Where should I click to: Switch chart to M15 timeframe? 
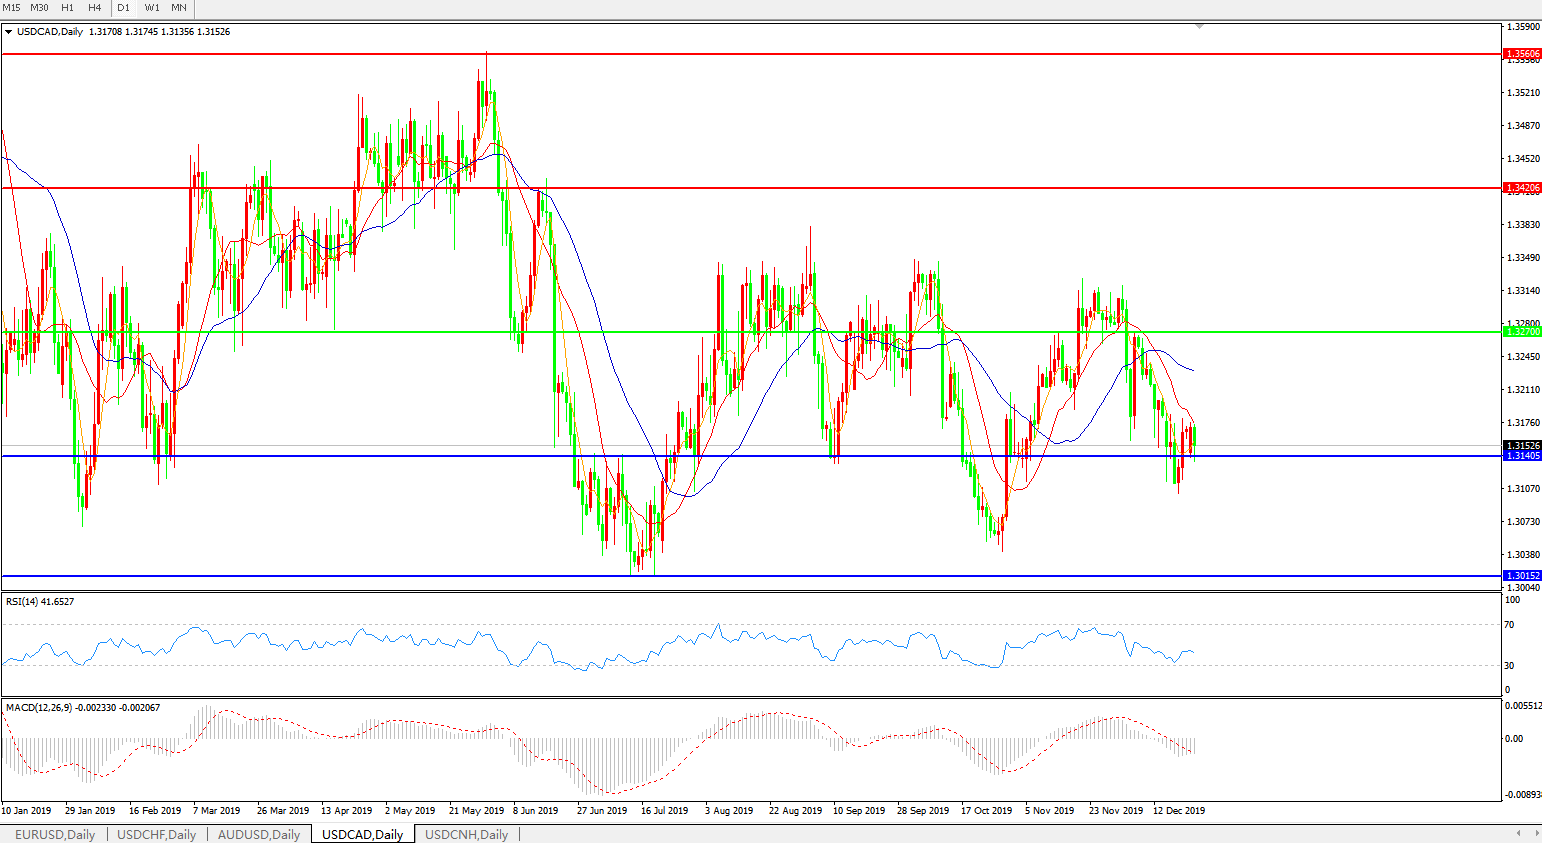coord(11,8)
